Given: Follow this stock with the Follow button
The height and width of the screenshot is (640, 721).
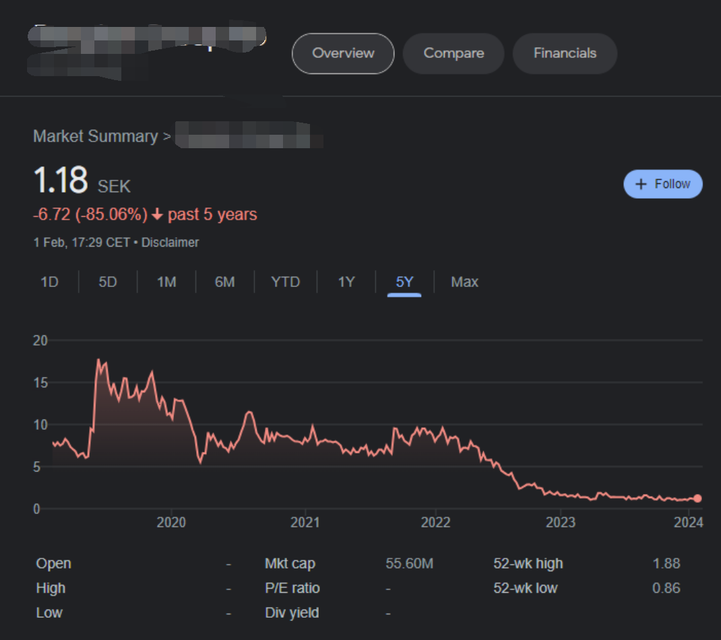Looking at the screenshot, I should coord(662,184).
